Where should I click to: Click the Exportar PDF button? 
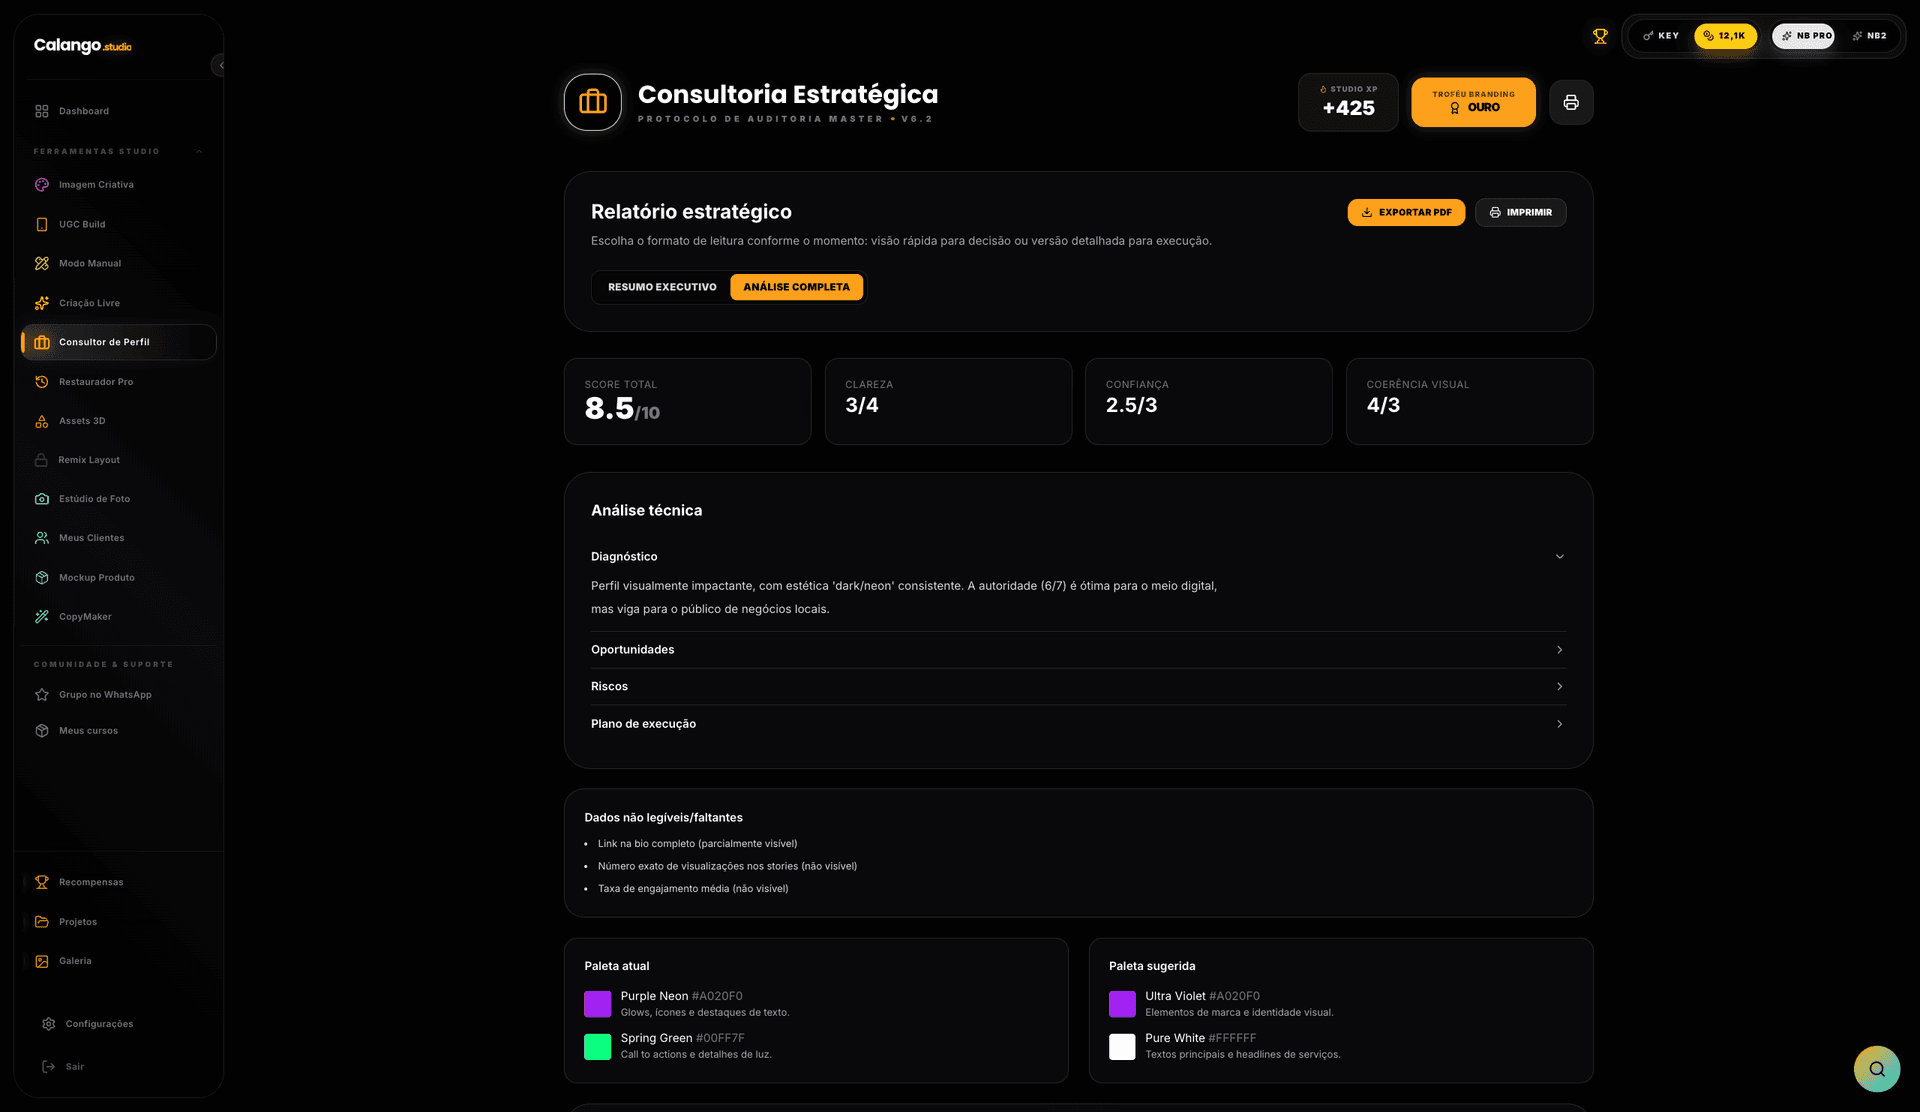(1406, 212)
